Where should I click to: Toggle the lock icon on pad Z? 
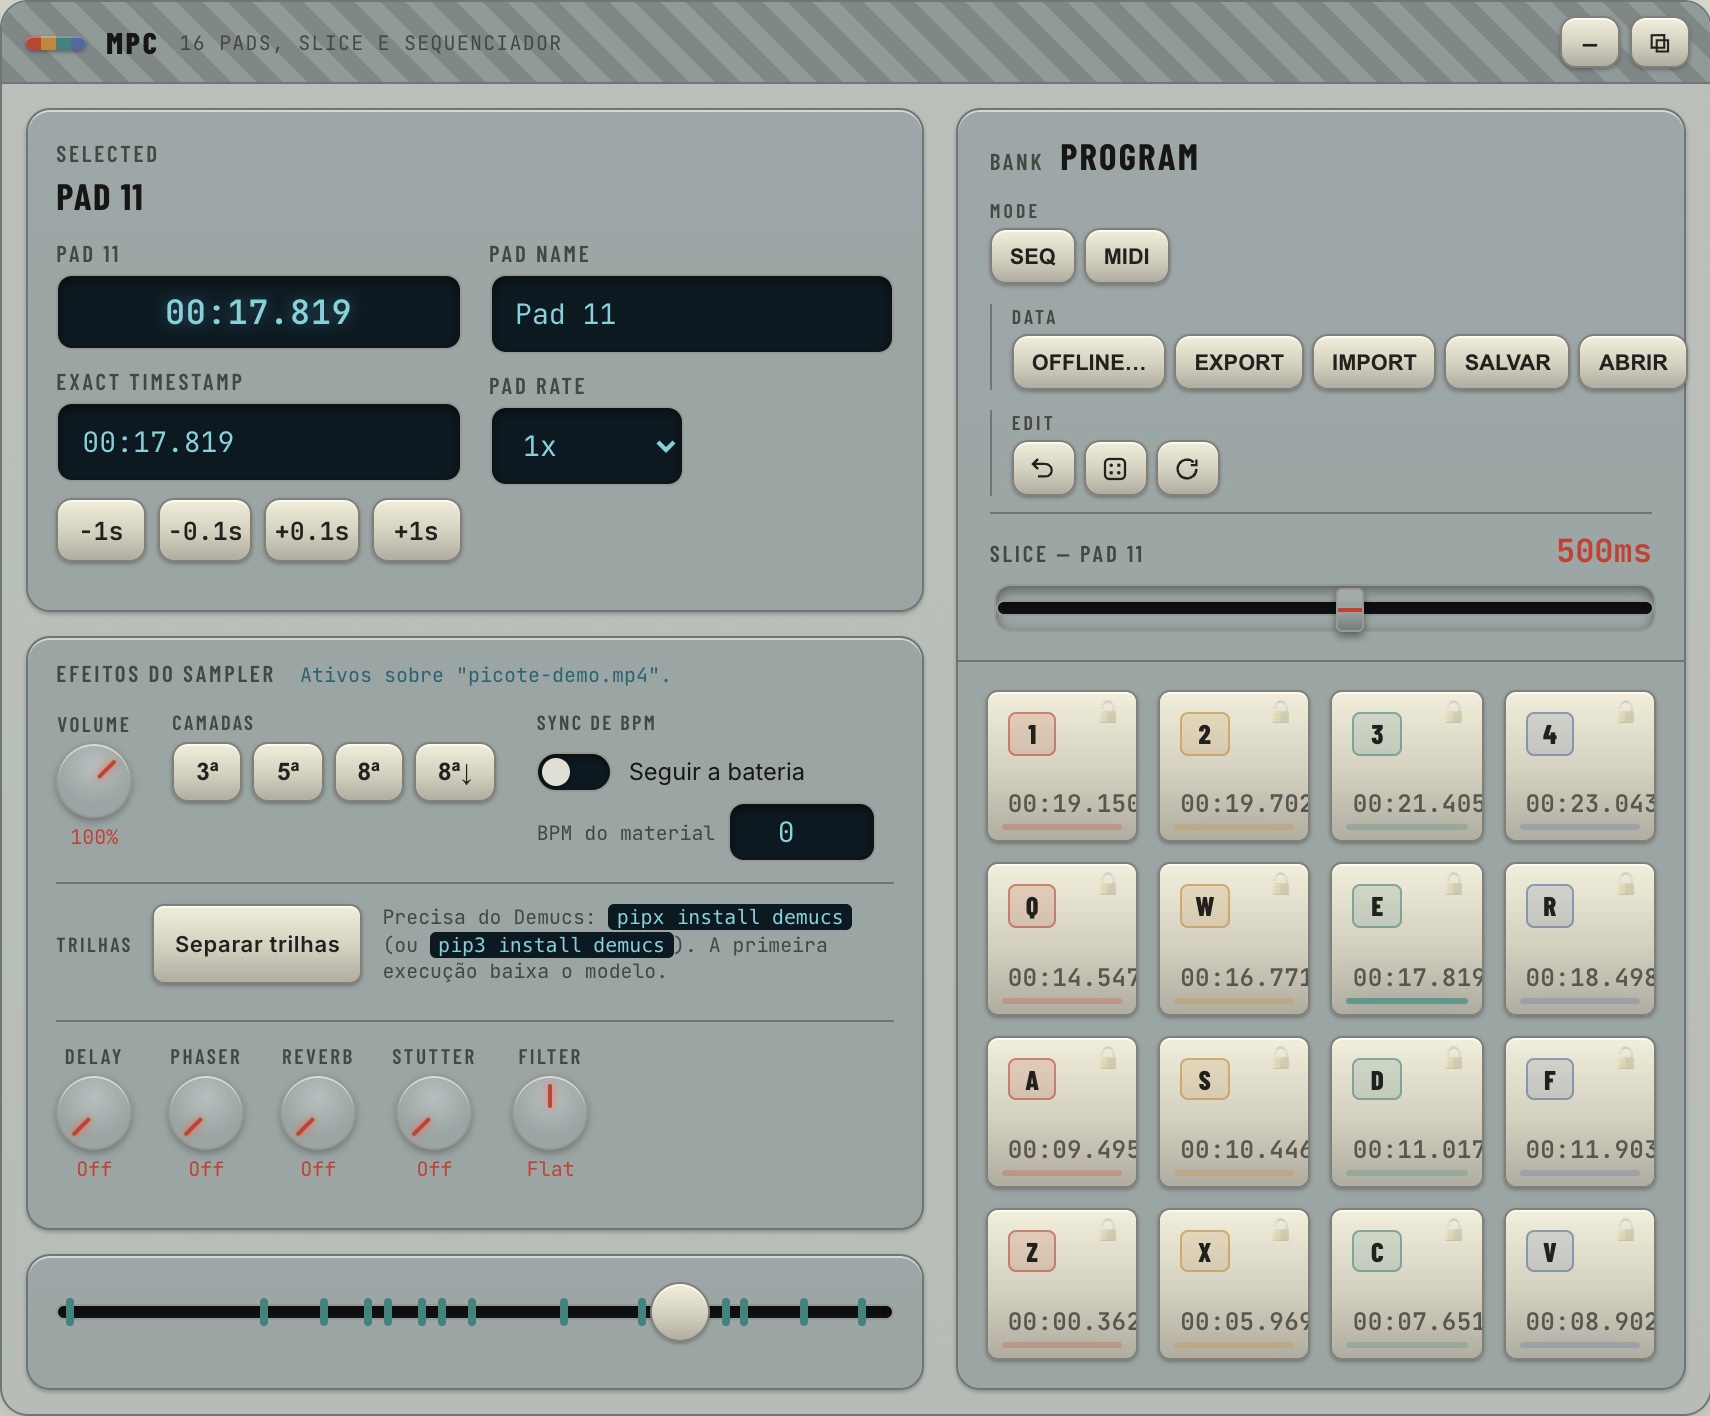click(1108, 1230)
